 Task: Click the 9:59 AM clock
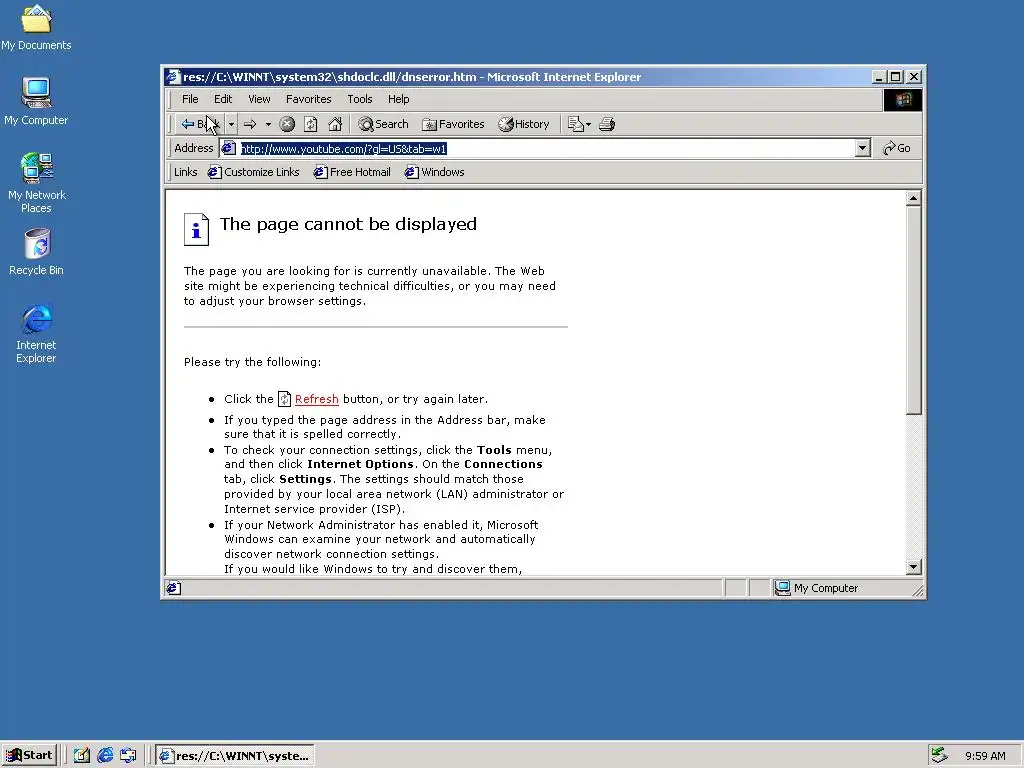[x=985, y=756]
